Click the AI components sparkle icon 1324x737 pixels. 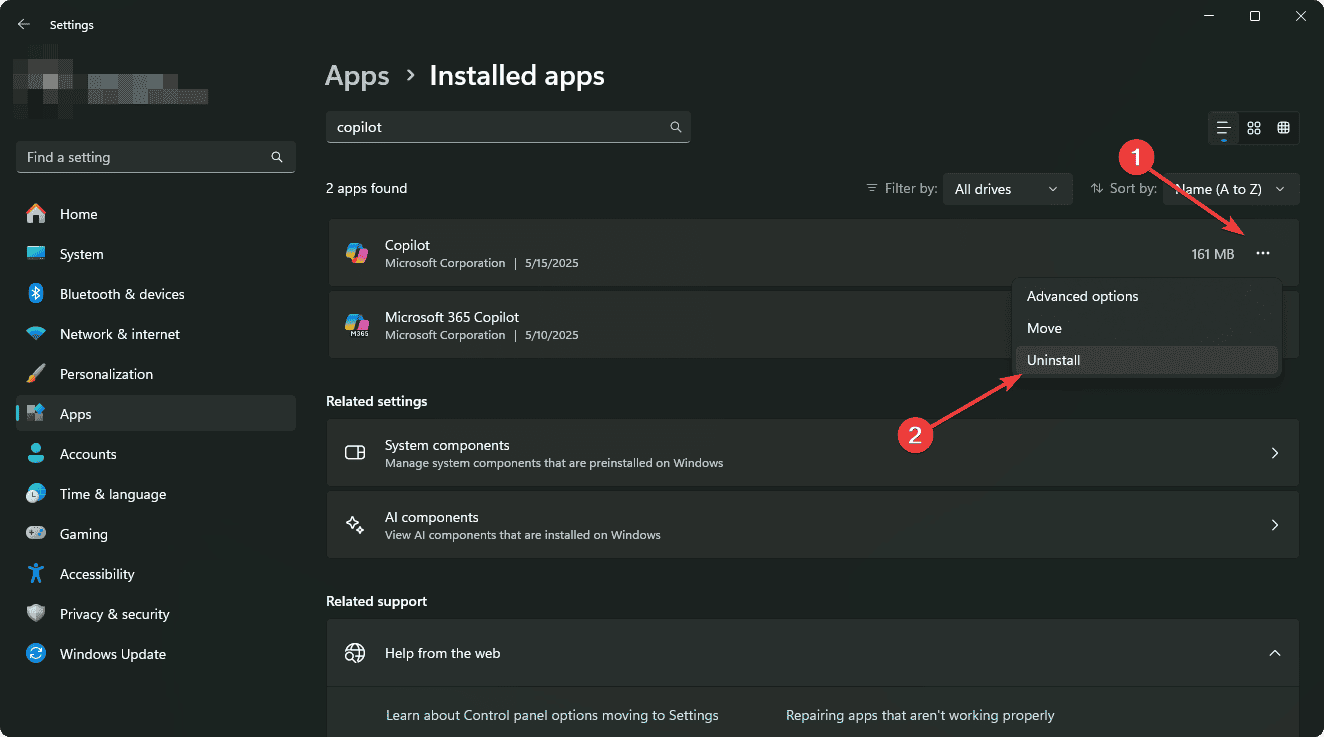355,525
